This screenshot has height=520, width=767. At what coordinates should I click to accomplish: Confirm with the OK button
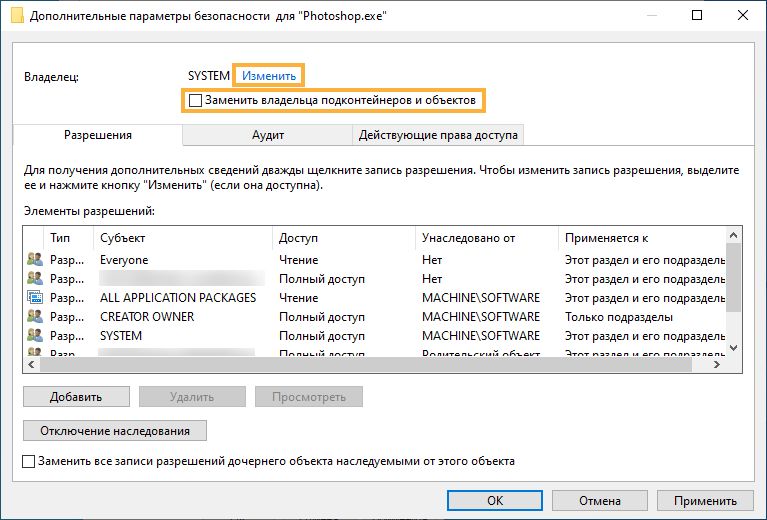[x=495, y=500]
